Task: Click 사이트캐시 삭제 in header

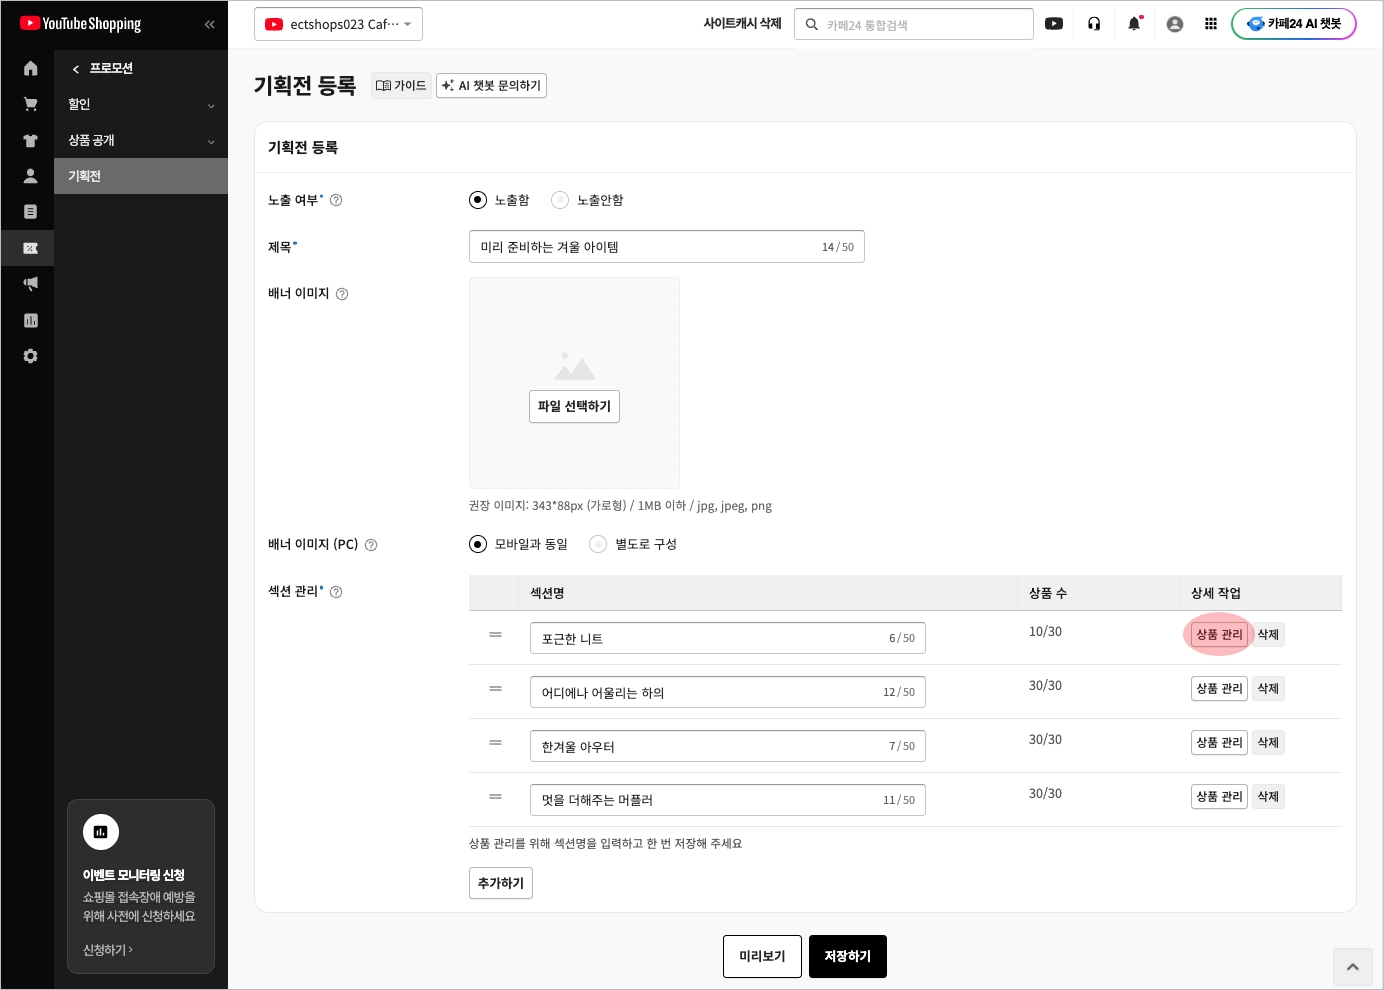Action: 742,24
